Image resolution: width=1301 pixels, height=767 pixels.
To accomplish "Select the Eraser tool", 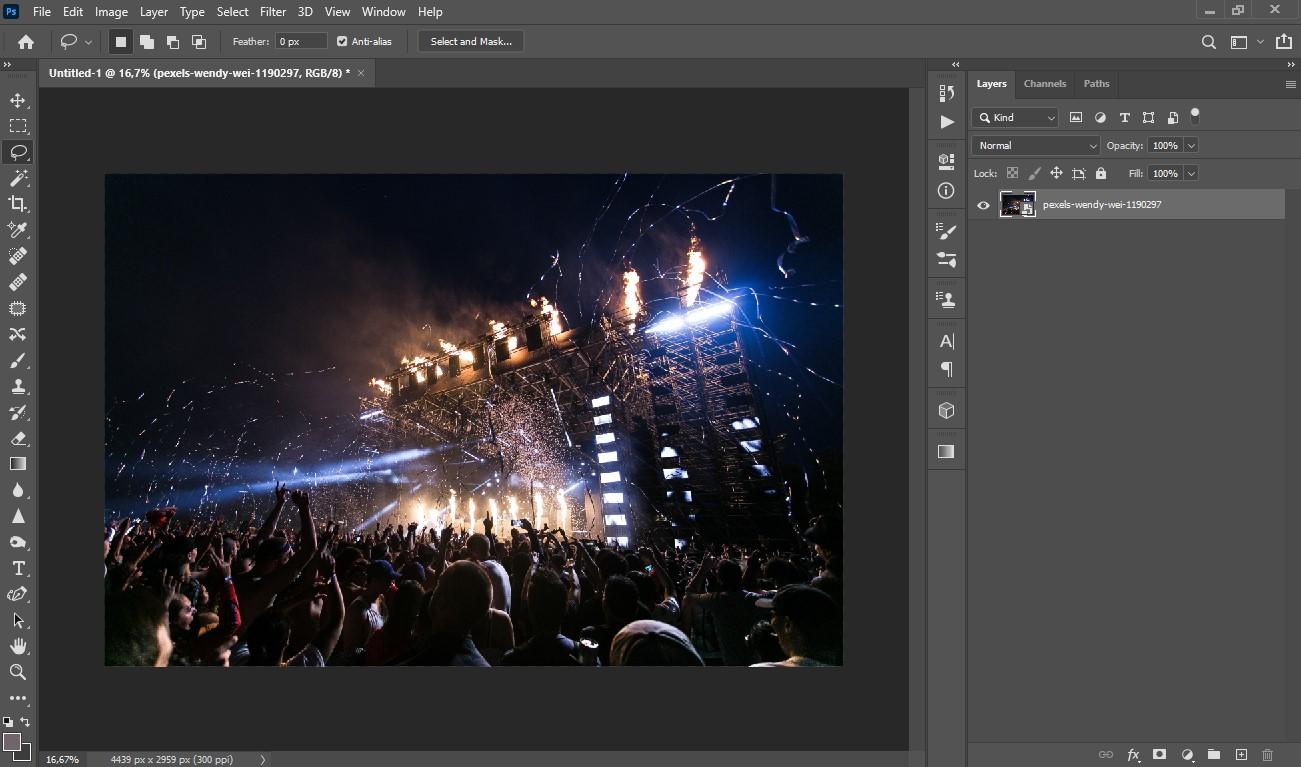I will pos(18,438).
